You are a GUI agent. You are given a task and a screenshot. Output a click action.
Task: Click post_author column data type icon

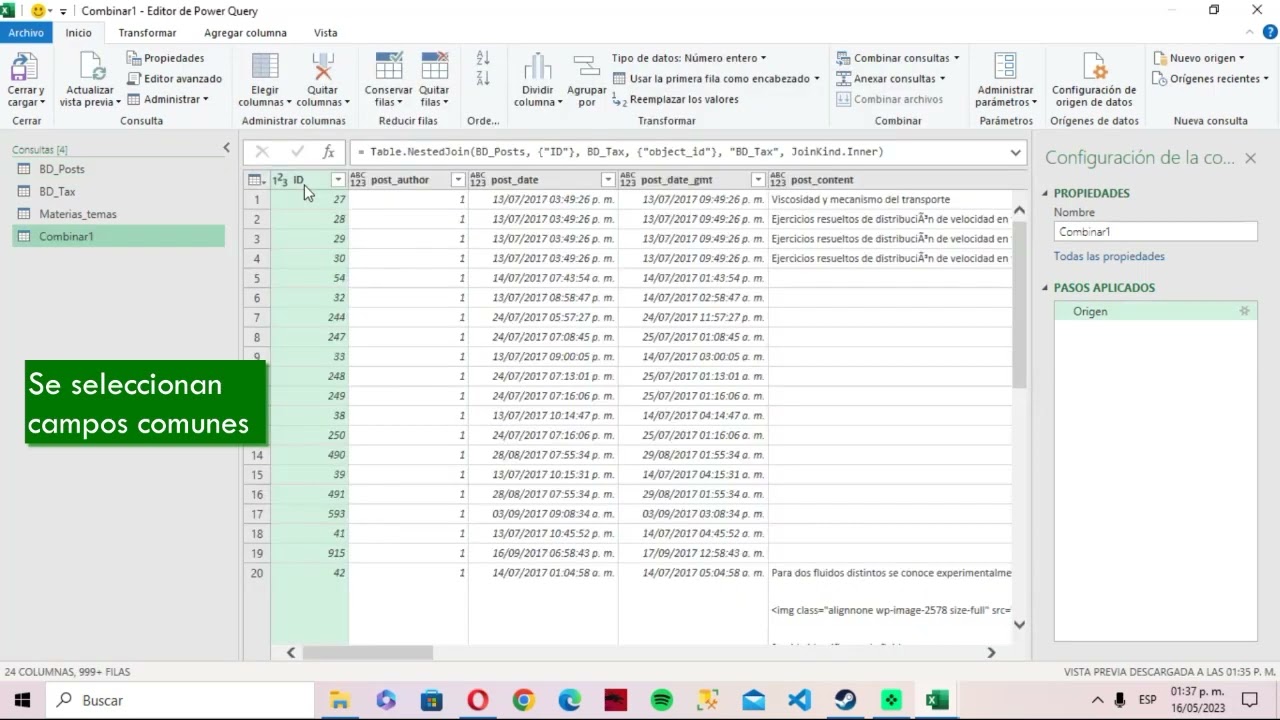tap(358, 180)
